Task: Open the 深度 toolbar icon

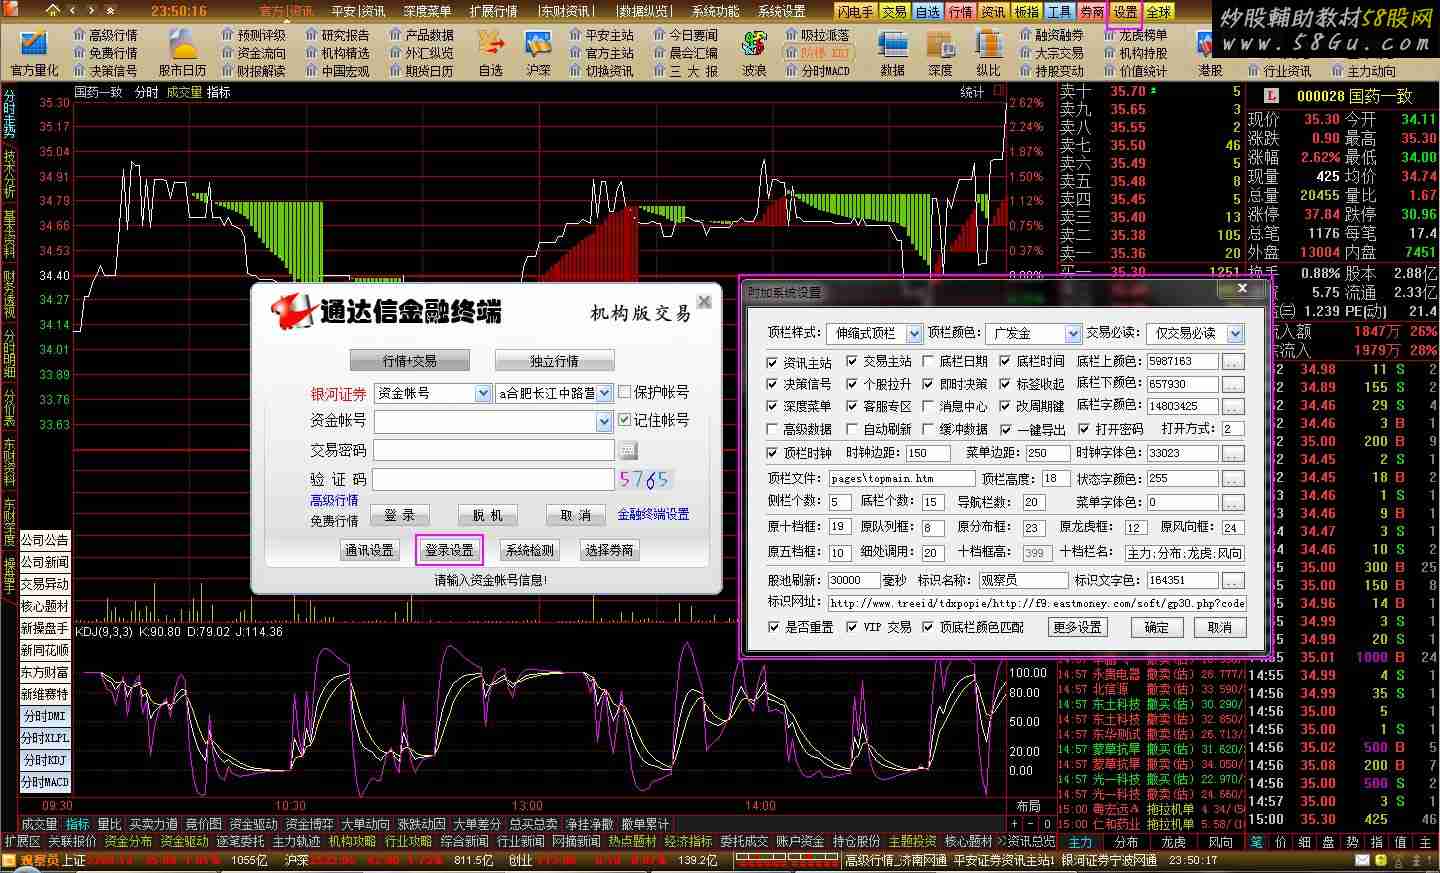Action: tap(940, 52)
